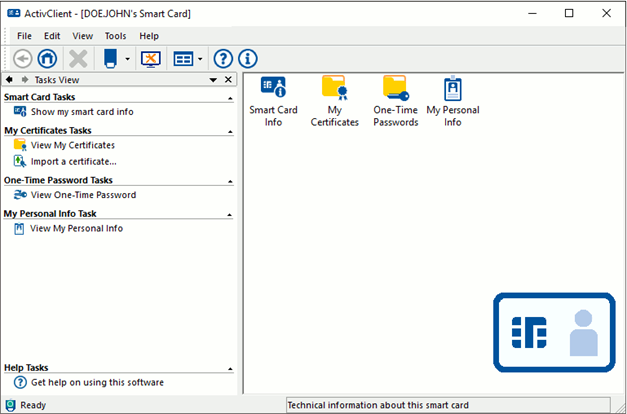Click View One-Time Password link

pyautogui.click(x=83, y=195)
